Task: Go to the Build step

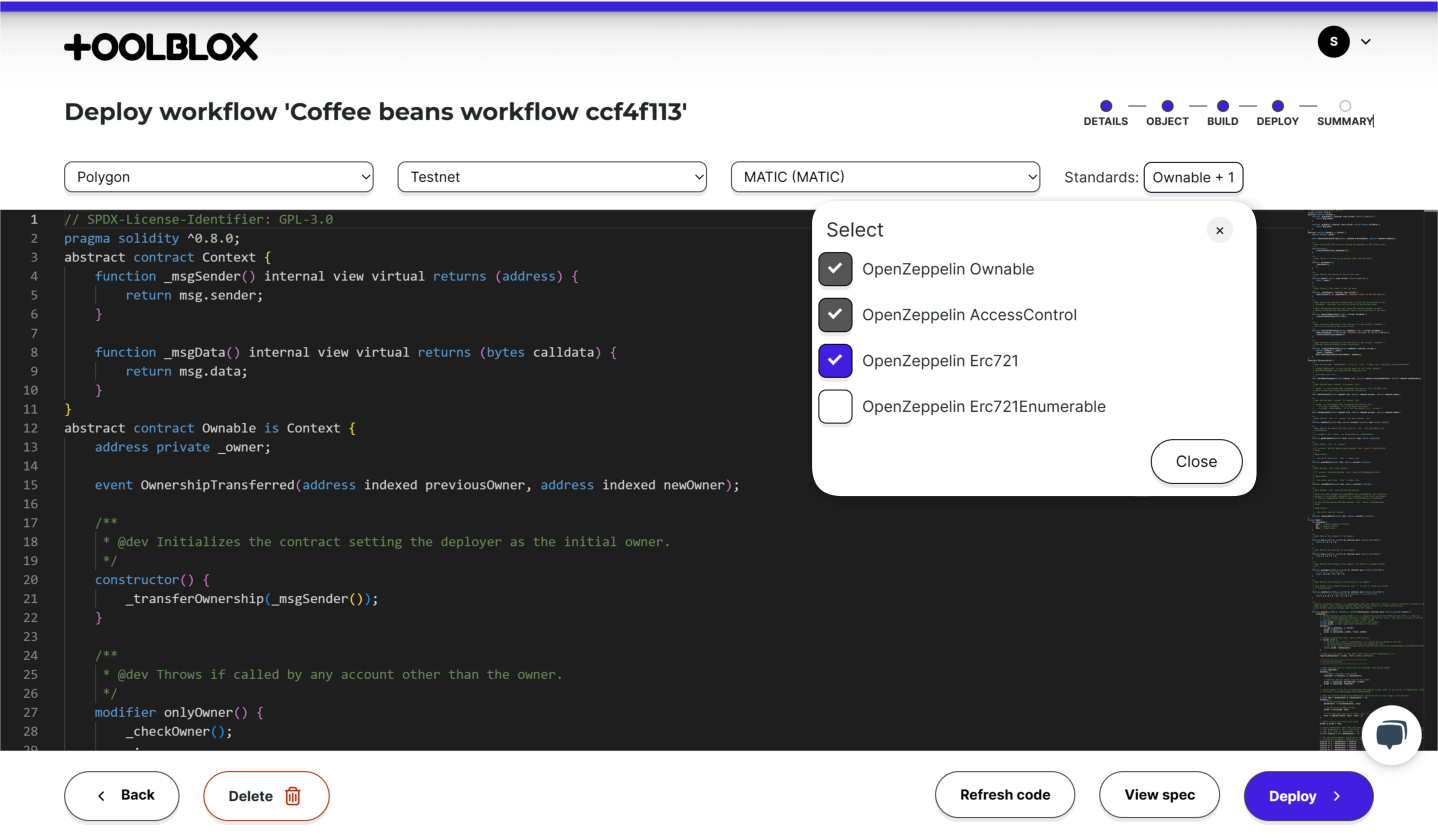Action: [x=1223, y=113]
